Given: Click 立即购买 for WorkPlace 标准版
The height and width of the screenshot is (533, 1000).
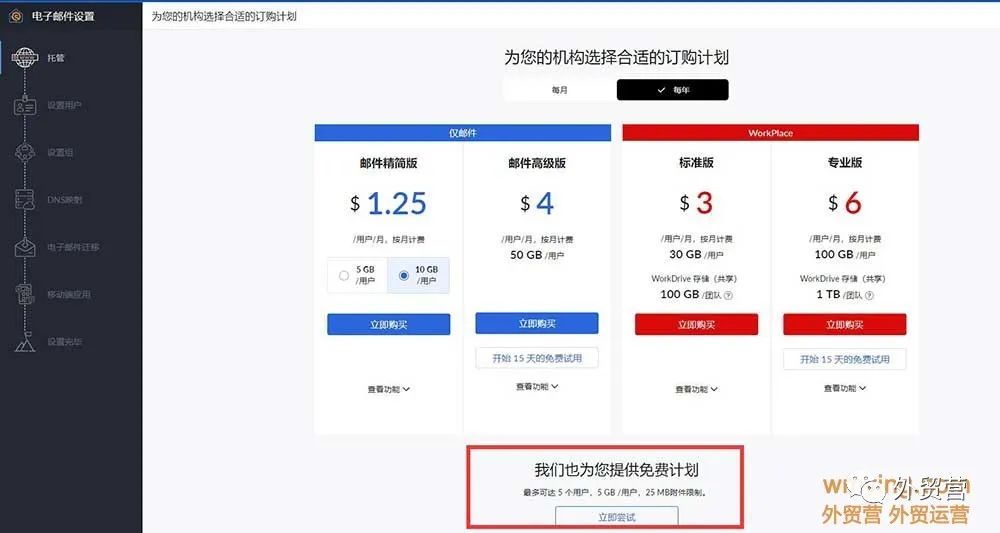Looking at the screenshot, I should coord(696,325).
